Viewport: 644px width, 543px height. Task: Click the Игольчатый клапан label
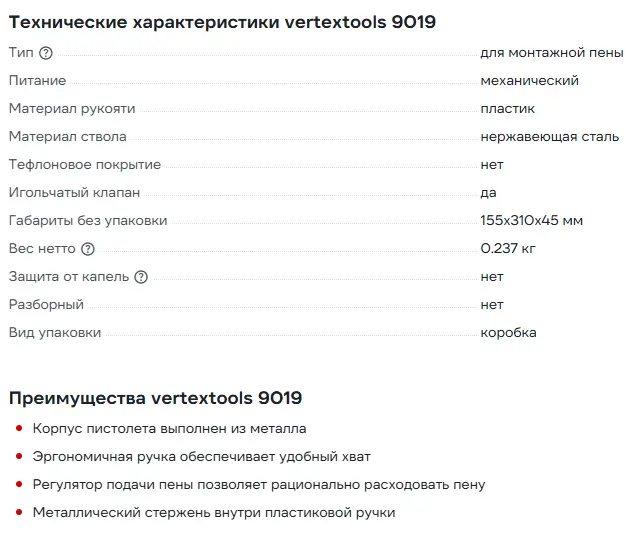(x=75, y=193)
